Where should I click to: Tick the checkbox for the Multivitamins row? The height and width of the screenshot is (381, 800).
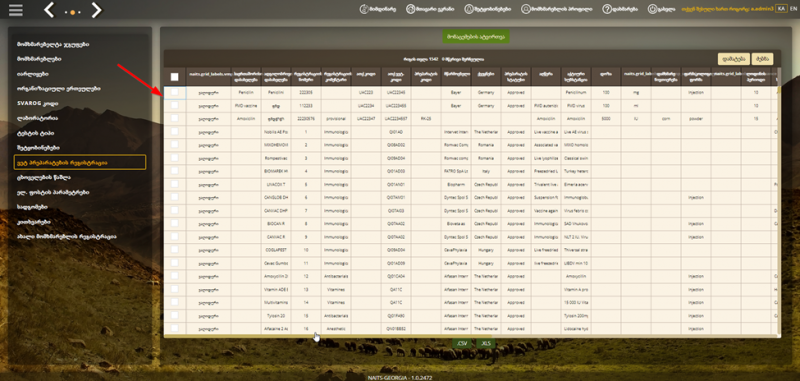pos(174,302)
